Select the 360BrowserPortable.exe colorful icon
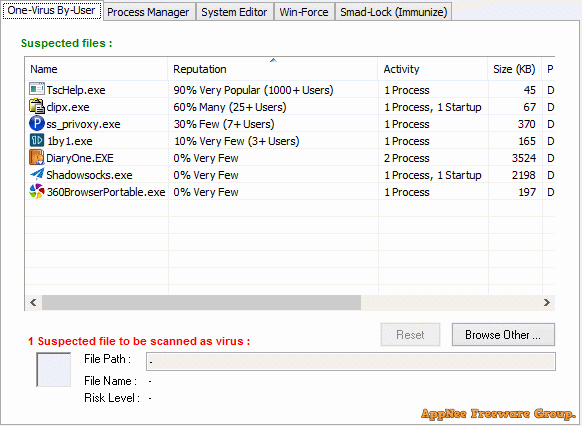Screen dimensions: 582x426 (x=37, y=191)
